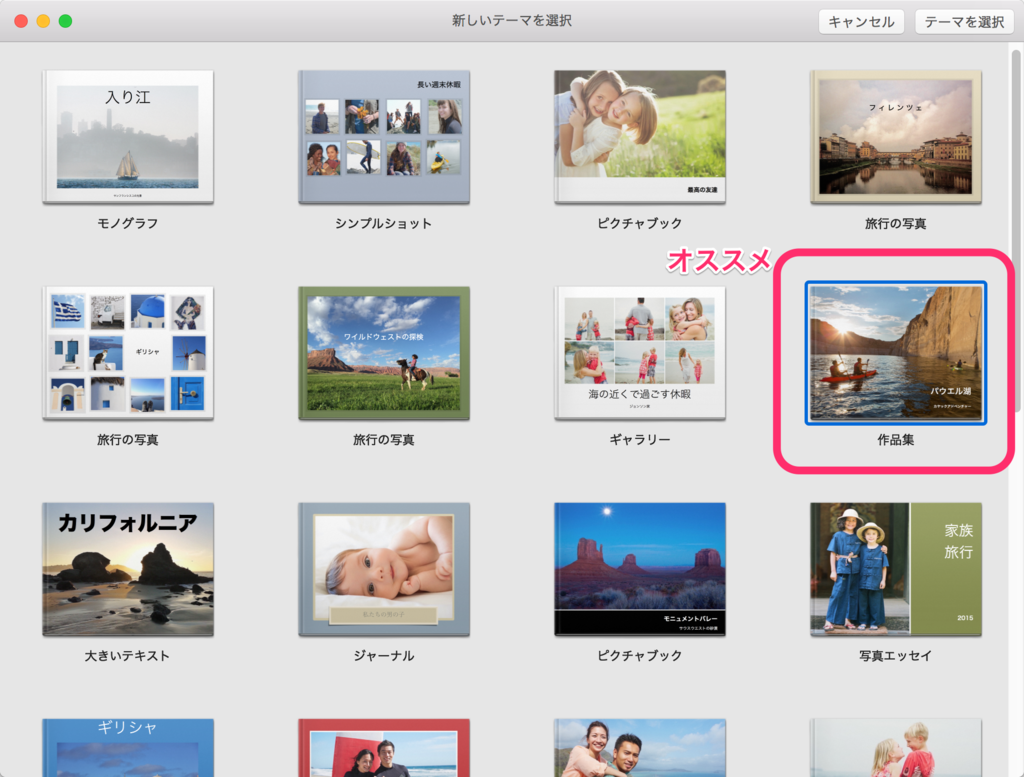Choose the カリフォルニア large text cover

[x=128, y=569]
